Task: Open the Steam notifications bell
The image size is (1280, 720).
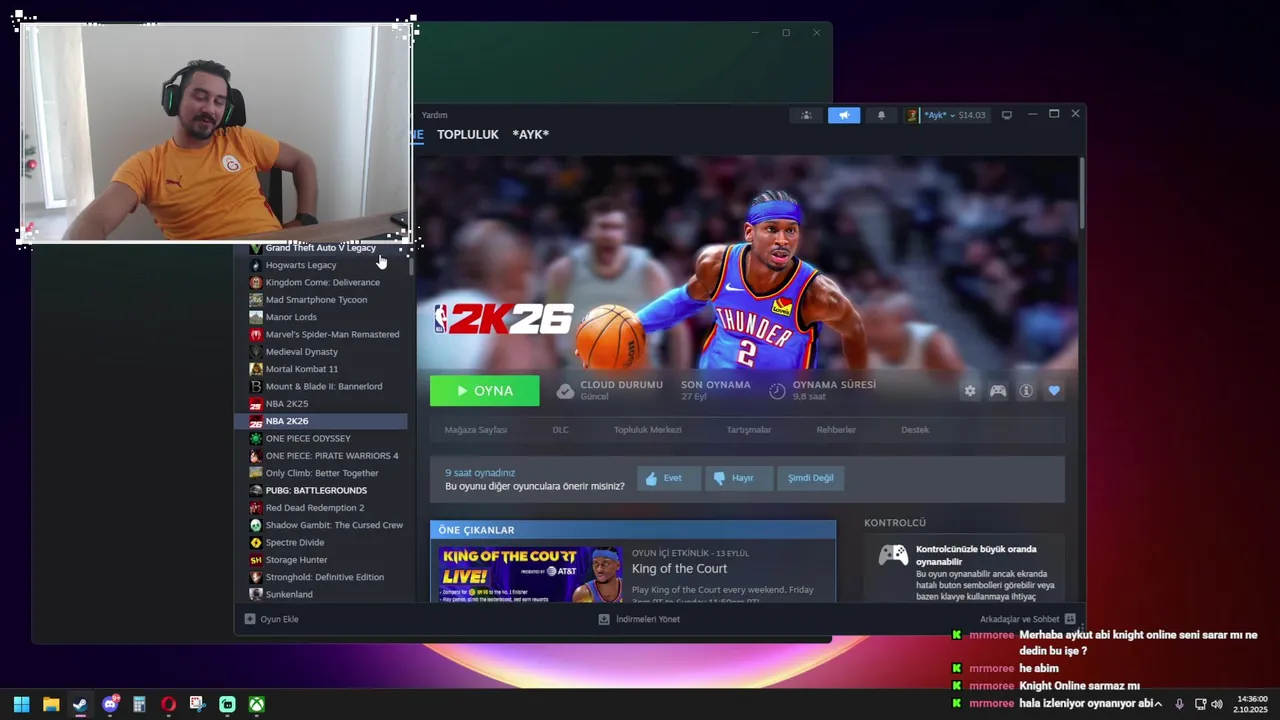Action: click(x=881, y=115)
